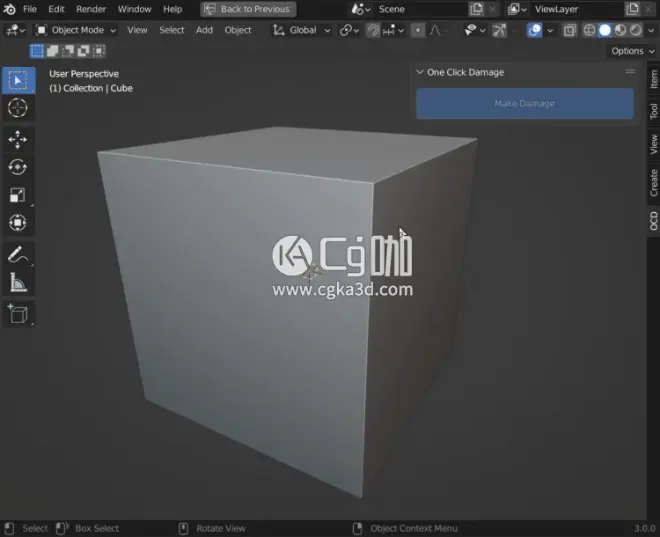Open the Options popover
The image size is (660, 537).
(x=631, y=51)
